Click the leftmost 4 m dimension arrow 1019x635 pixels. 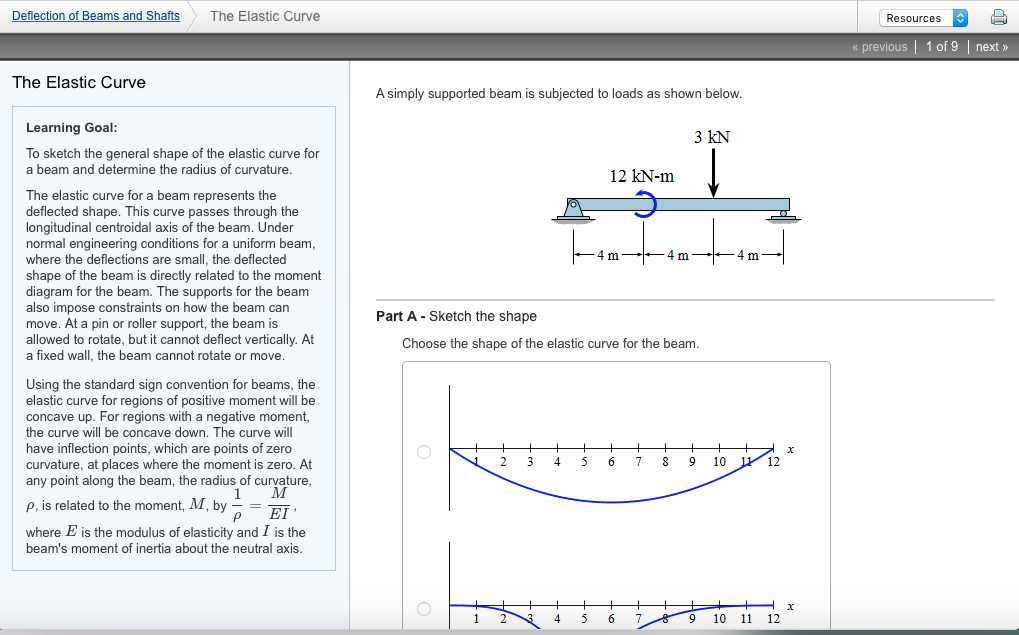607,254
